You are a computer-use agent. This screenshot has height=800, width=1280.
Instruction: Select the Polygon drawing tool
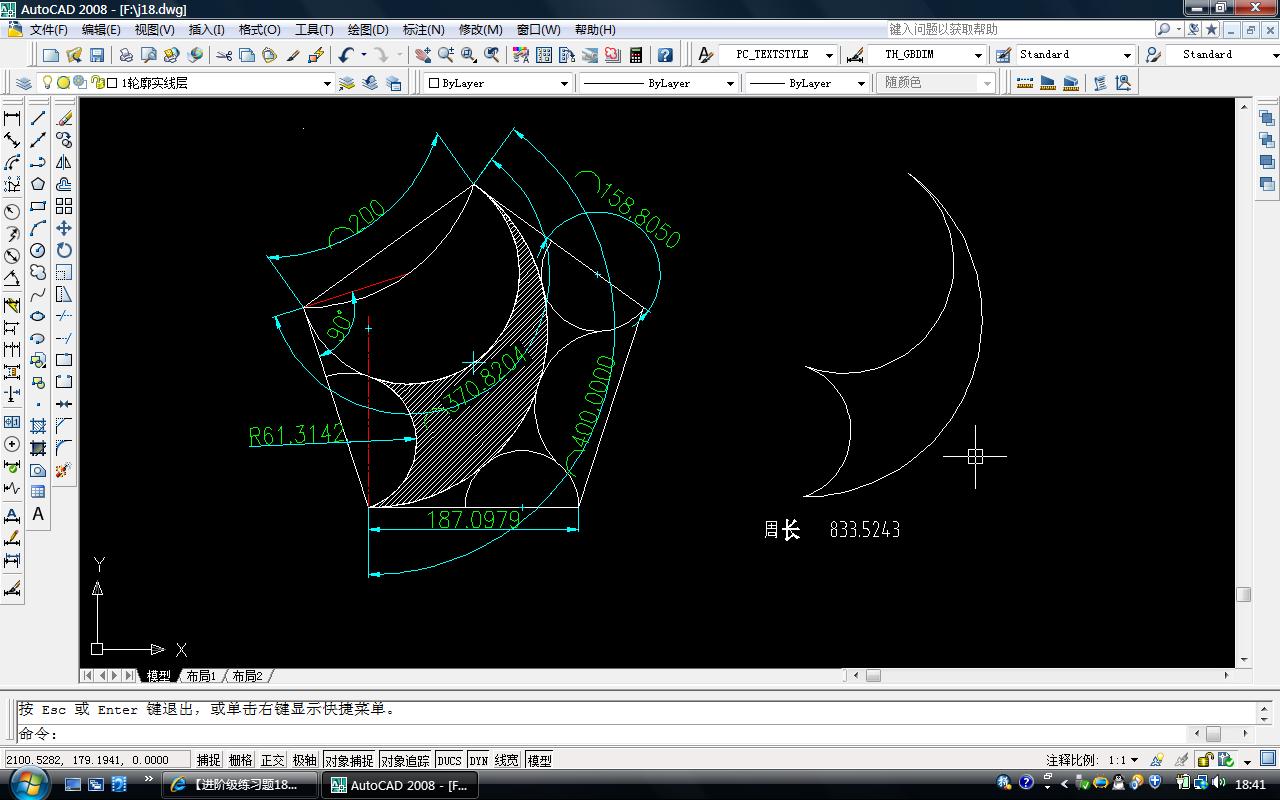click(38, 184)
